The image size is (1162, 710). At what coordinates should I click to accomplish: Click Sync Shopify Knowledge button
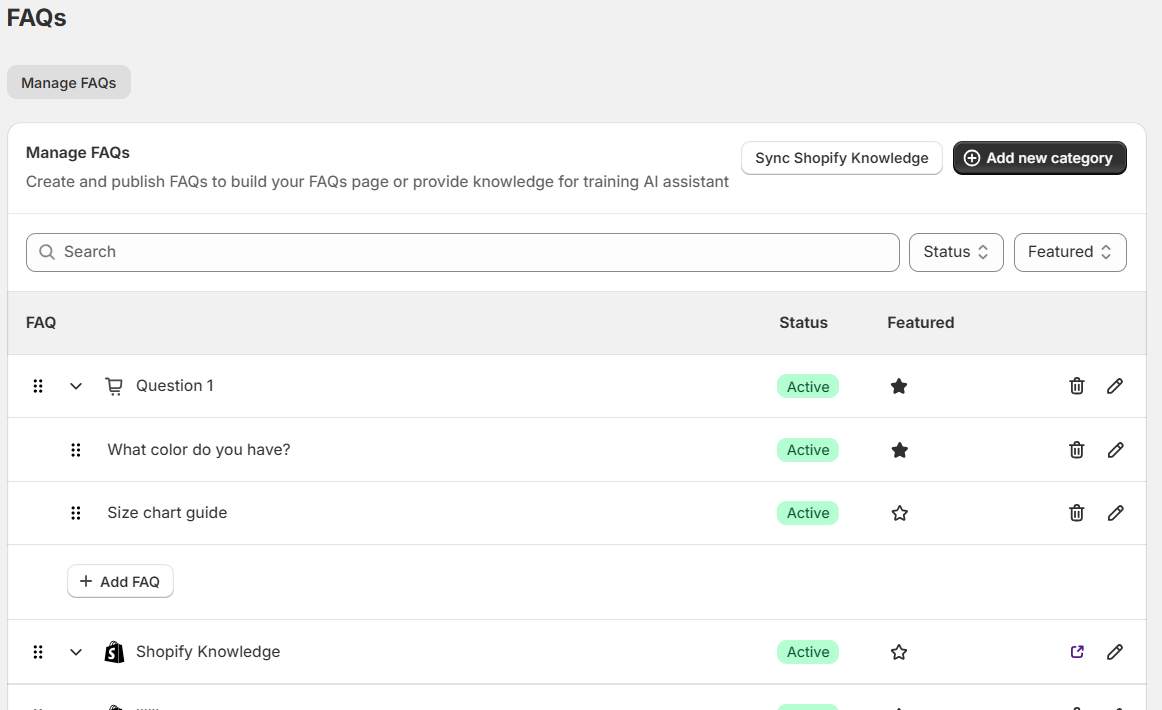click(841, 158)
